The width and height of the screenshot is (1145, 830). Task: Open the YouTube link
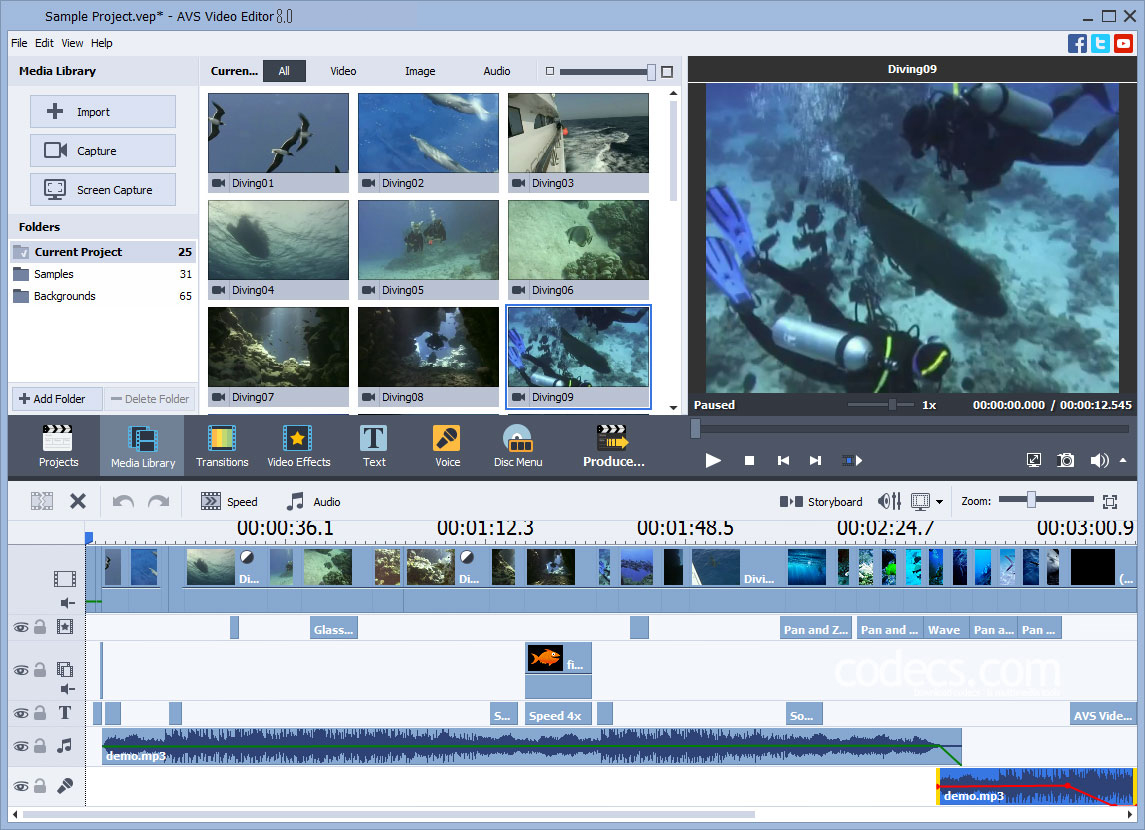[x=1123, y=43]
